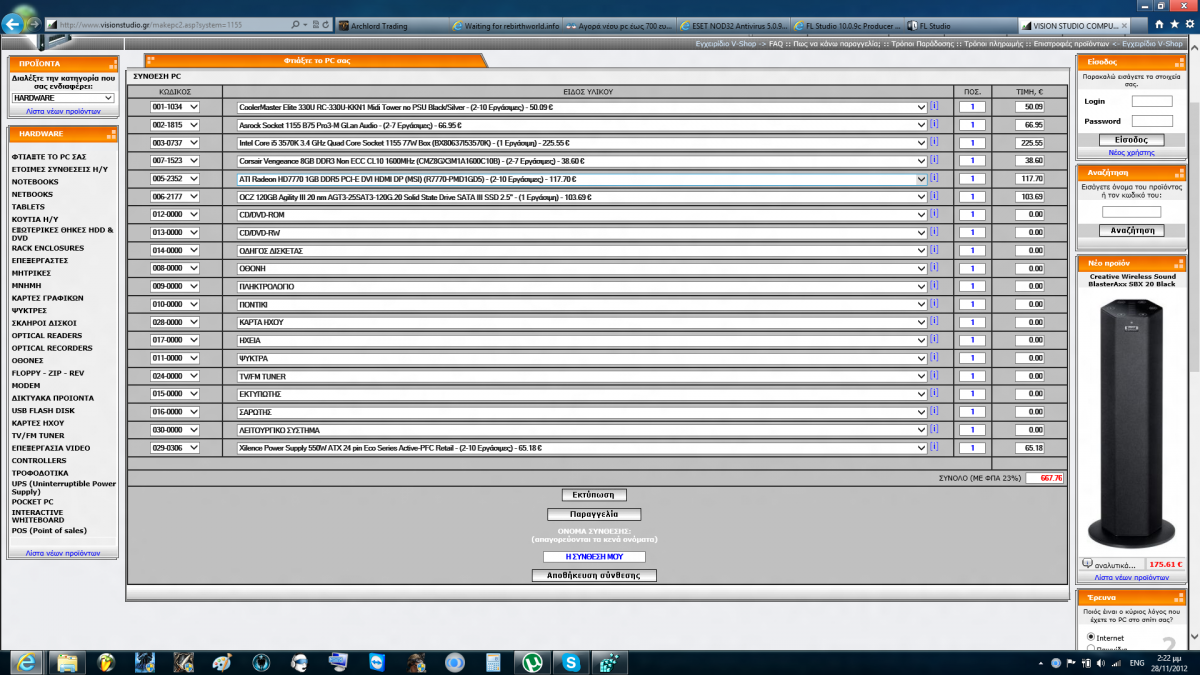Viewport: 1200px width, 675px height.
Task: Open code dropdown 003-0737
Action: pyautogui.click(x=175, y=143)
